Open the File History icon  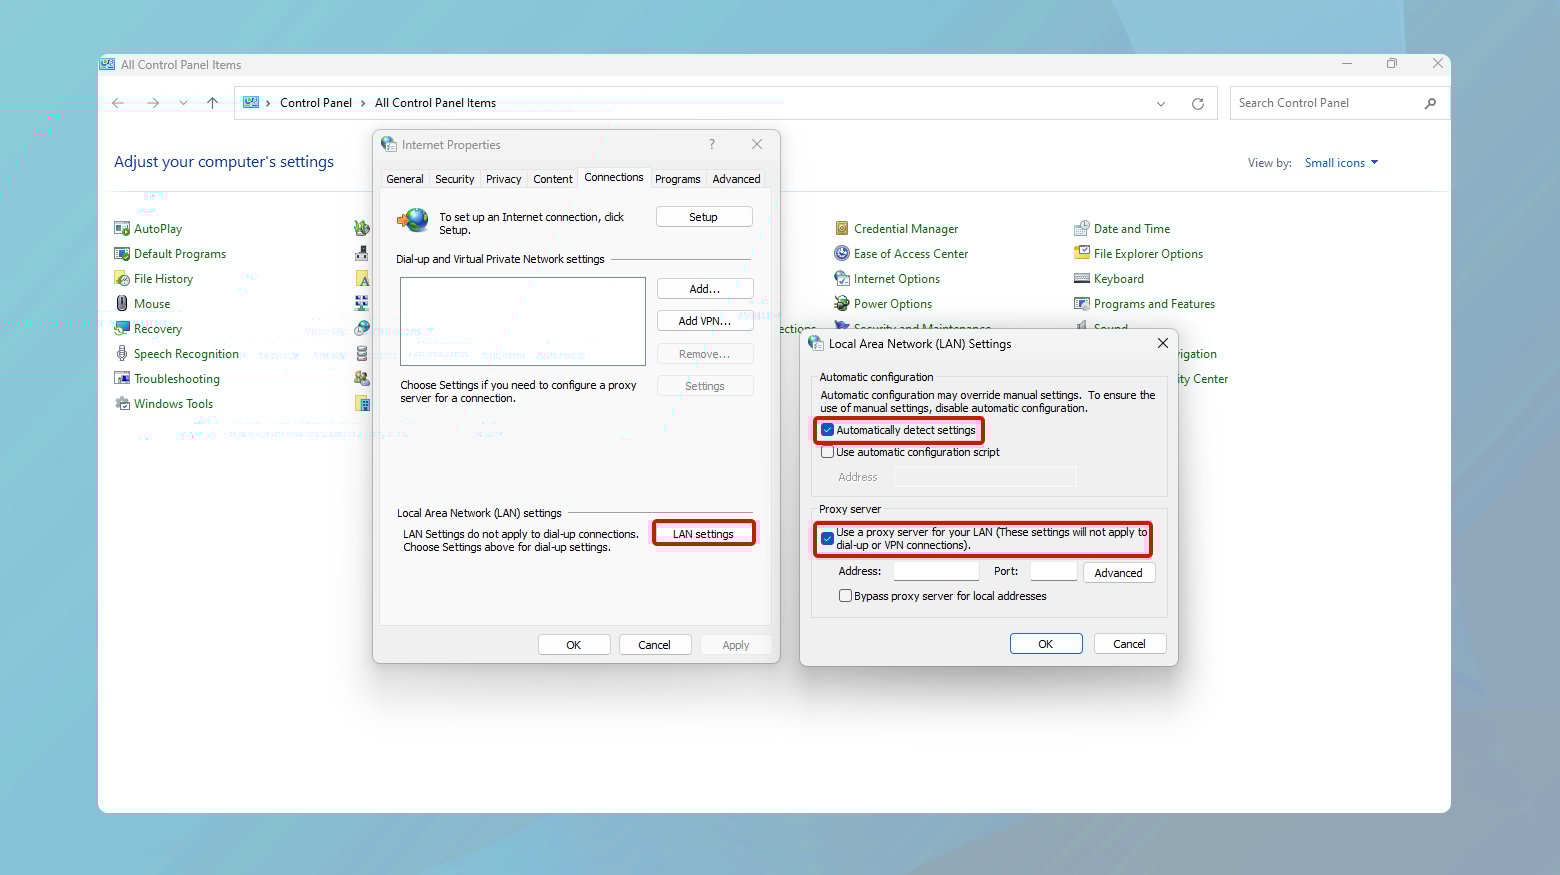(122, 279)
